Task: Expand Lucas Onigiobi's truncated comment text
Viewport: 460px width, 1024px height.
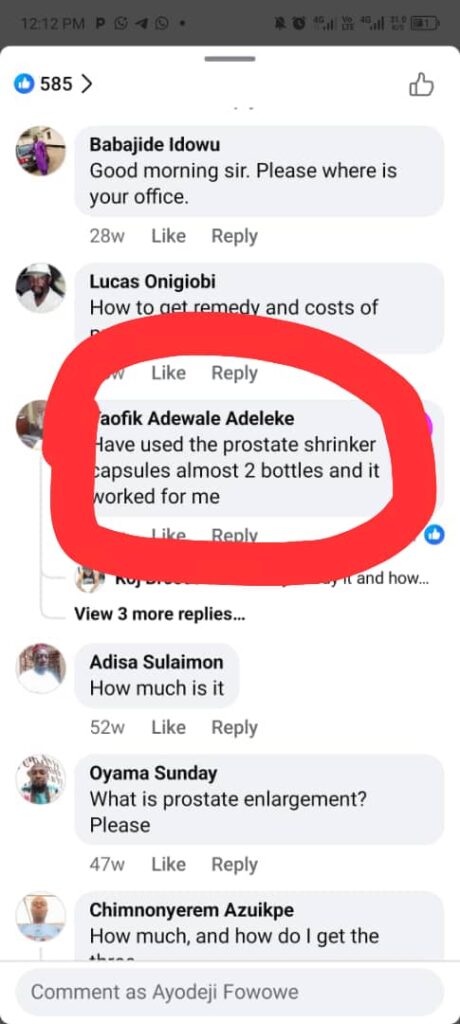Action: pyautogui.click(x=233, y=307)
